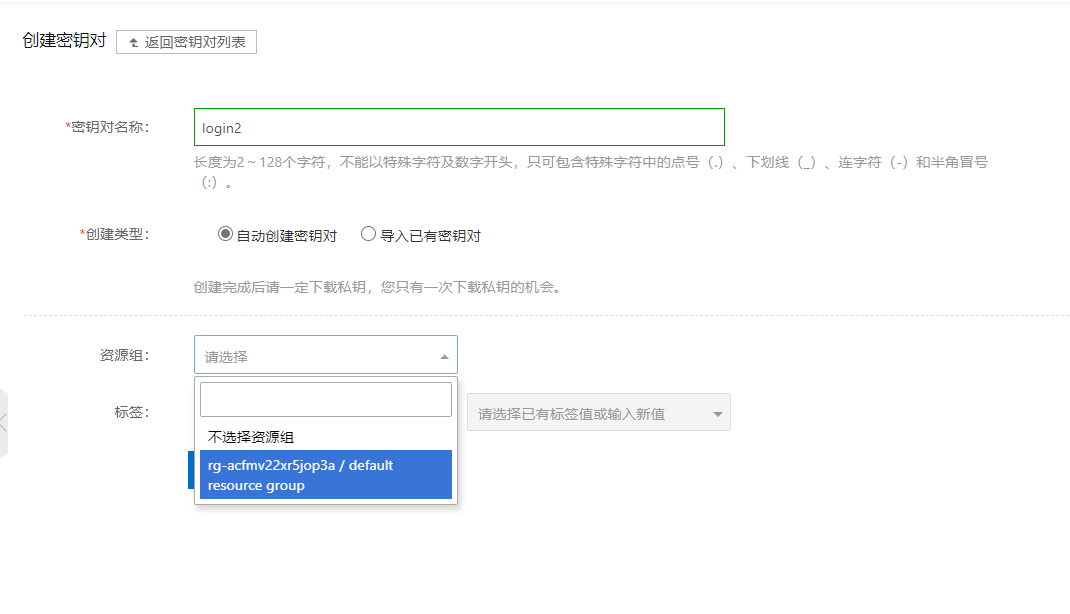Choose the 不选择资源组 option
Image resolution: width=1070 pixels, height=614 pixels.
pos(326,437)
